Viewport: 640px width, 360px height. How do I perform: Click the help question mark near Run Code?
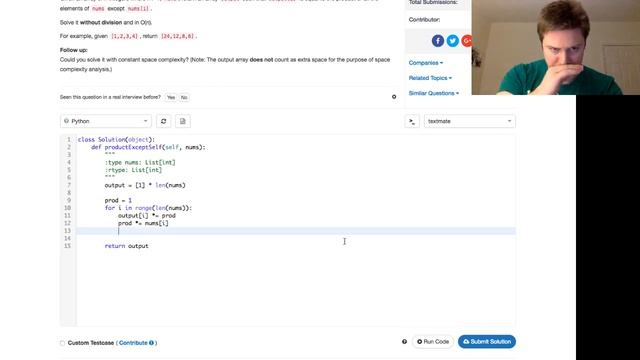[x=404, y=342]
